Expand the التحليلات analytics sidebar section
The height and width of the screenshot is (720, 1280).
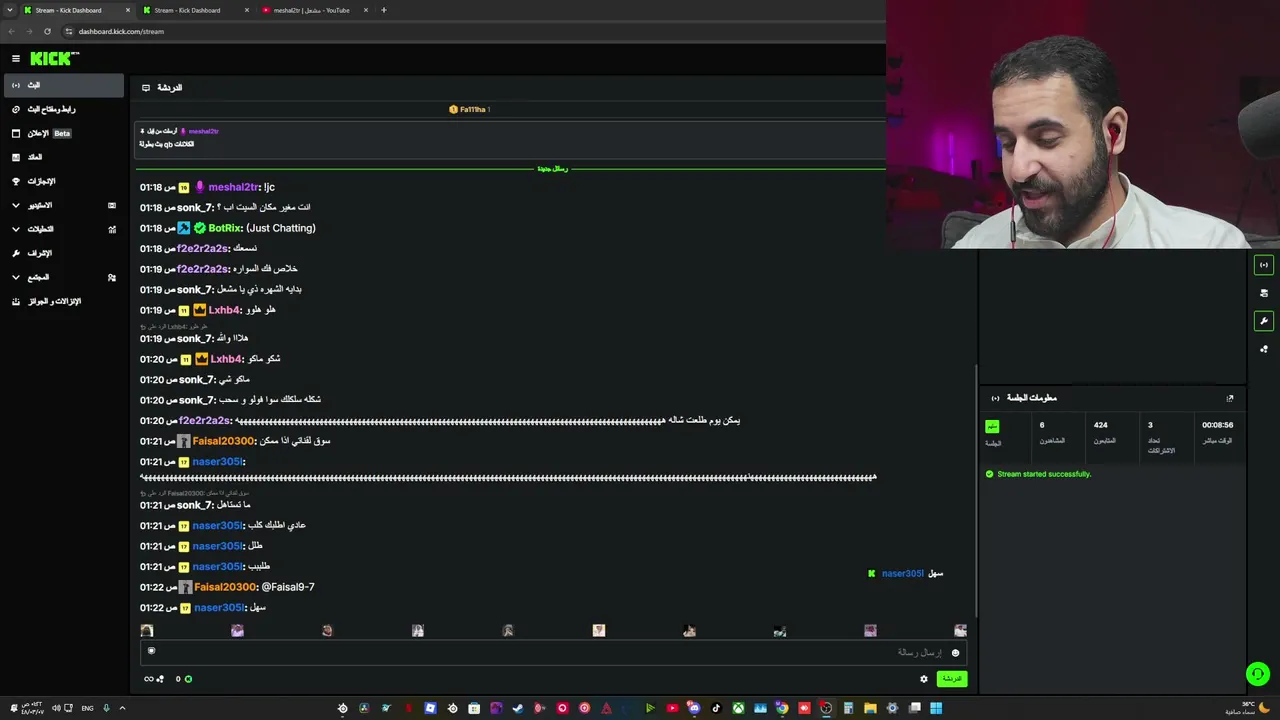[63, 229]
